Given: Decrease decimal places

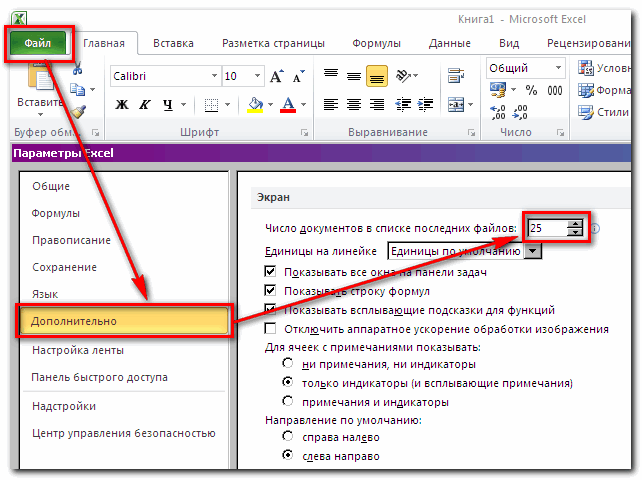Looking at the screenshot, I should [x=520, y=112].
